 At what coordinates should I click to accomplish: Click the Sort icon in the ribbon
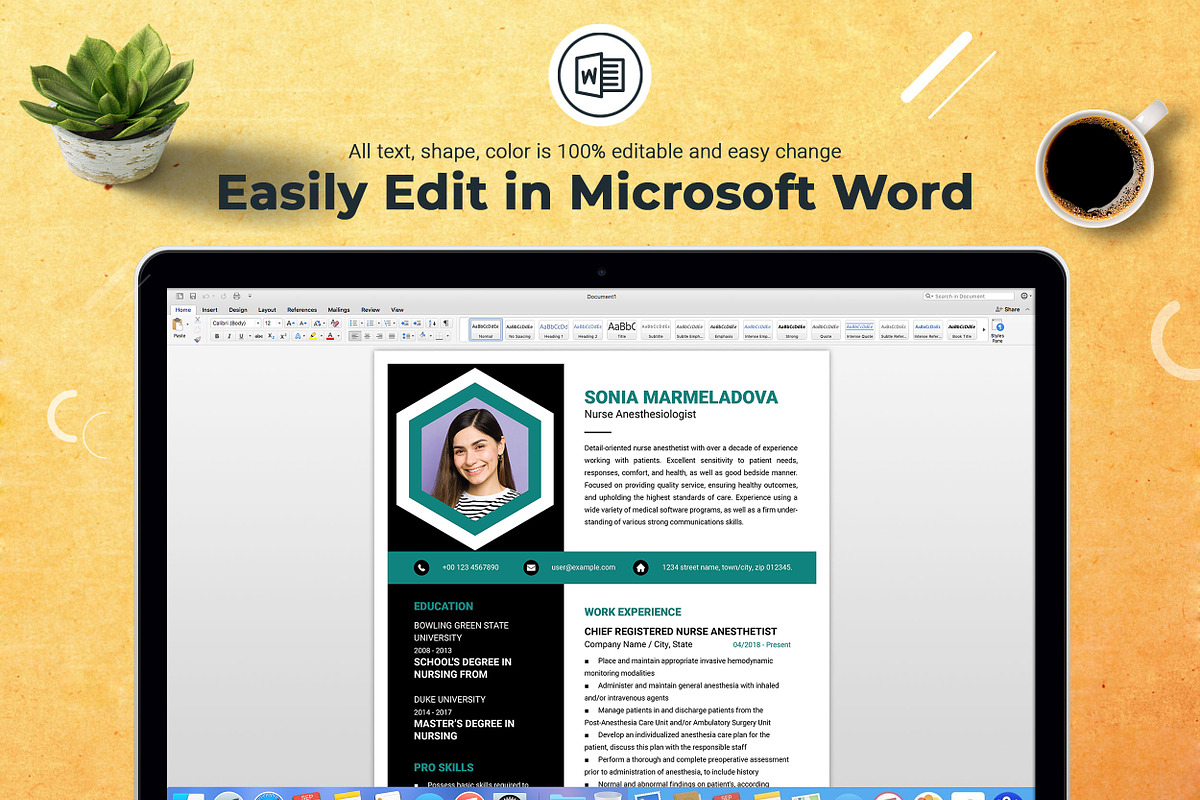click(432, 323)
